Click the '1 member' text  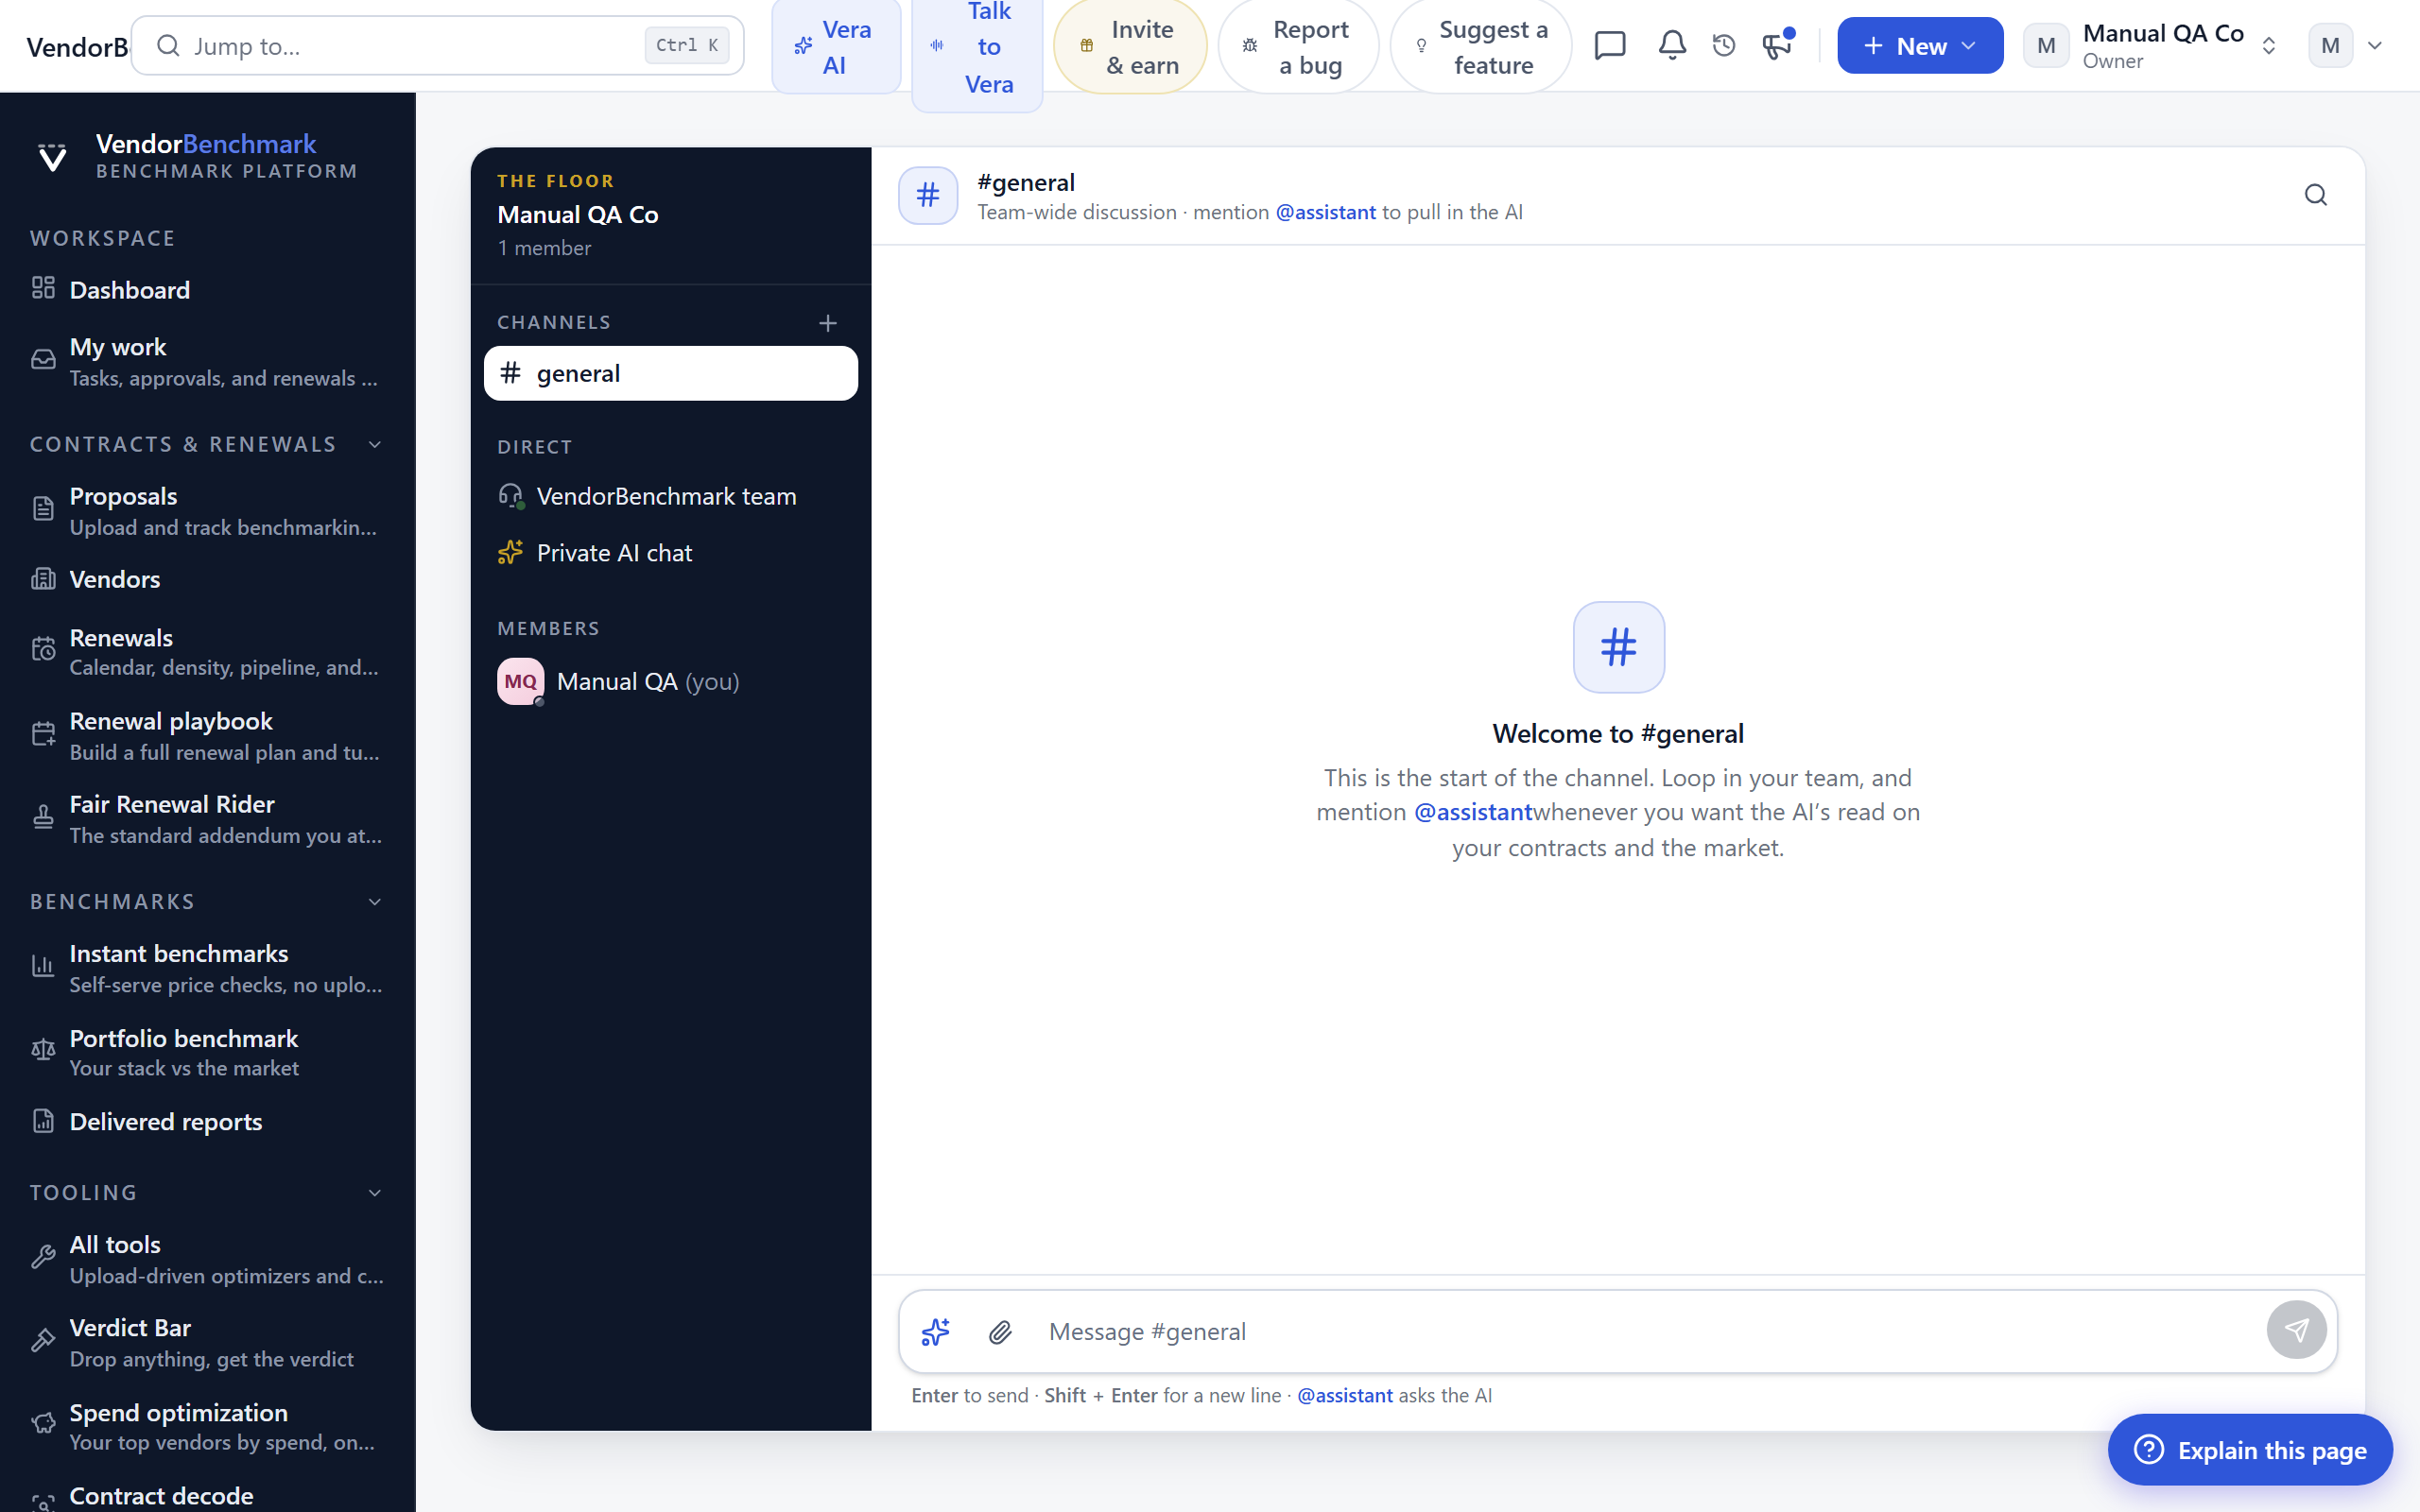(x=544, y=248)
